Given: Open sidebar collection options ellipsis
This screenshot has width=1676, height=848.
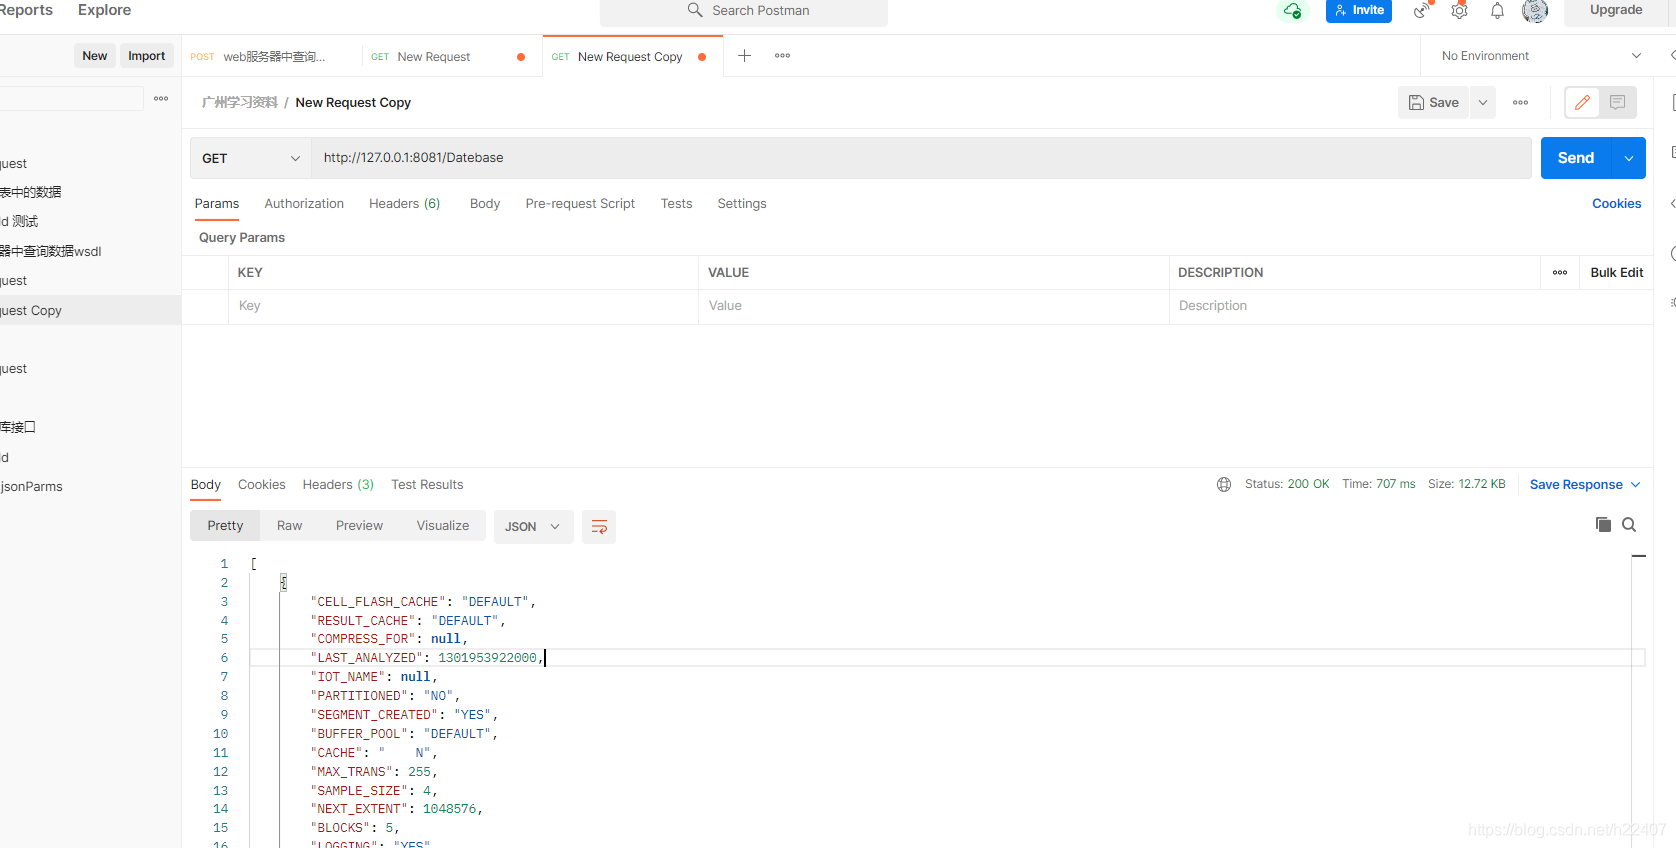Looking at the screenshot, I should (x=161, y=98).
